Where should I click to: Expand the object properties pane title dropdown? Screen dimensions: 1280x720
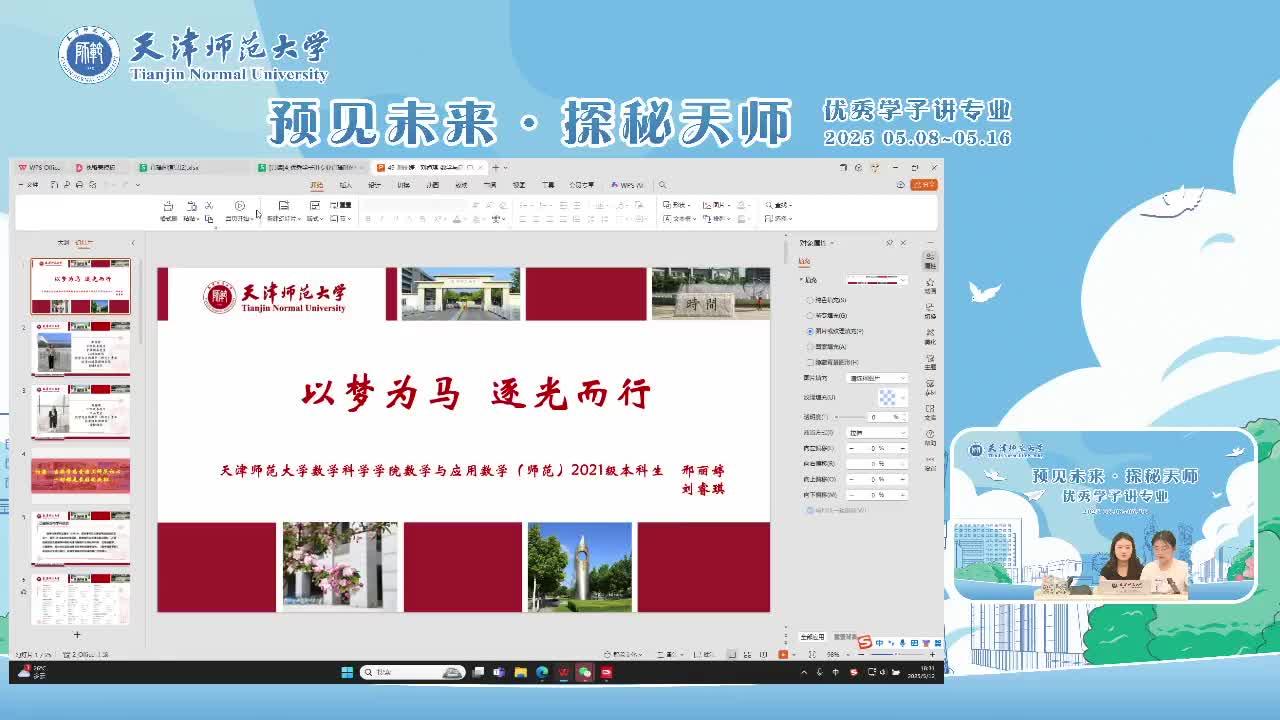pos(832,243)
